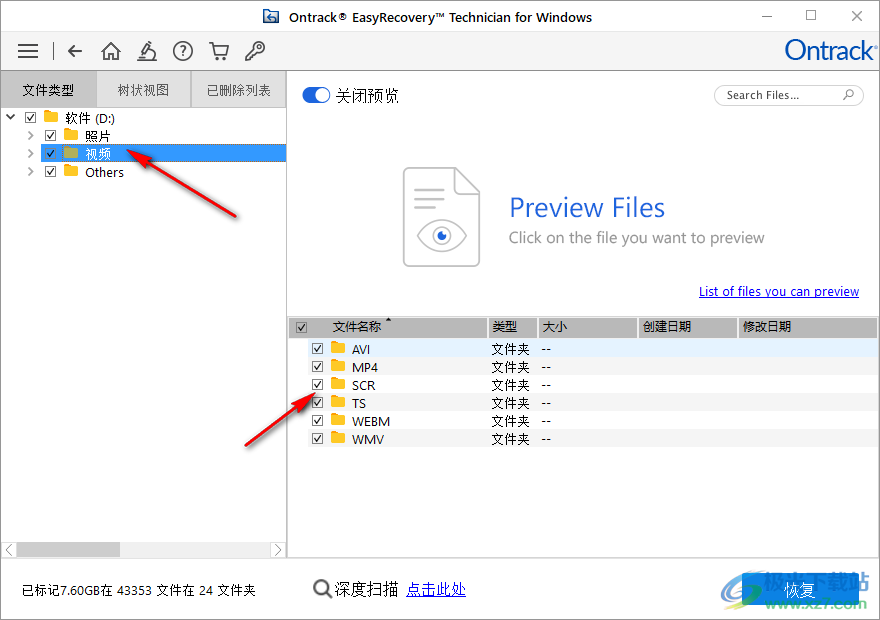
Task: Click SCR folder icon in file list
Action: click(338, 384)
